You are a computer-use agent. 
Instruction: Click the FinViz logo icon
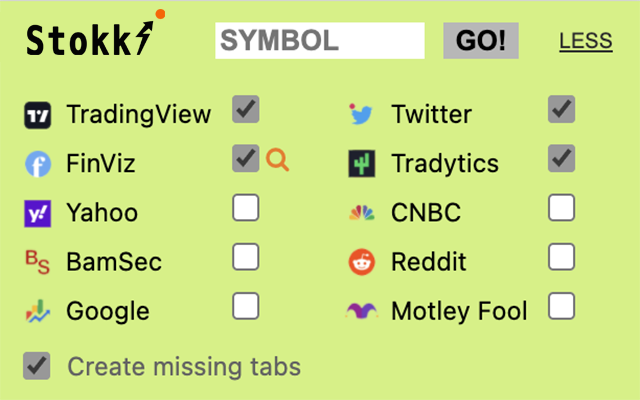(x=37, y=164)
